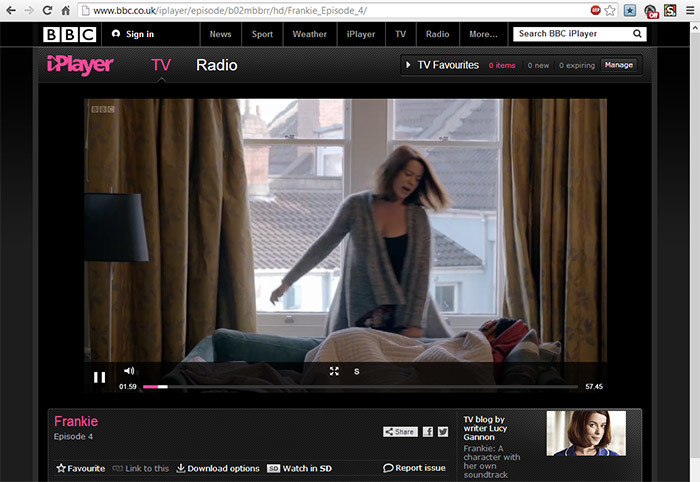Switch to Watch in SD

[x=300, y=468]
